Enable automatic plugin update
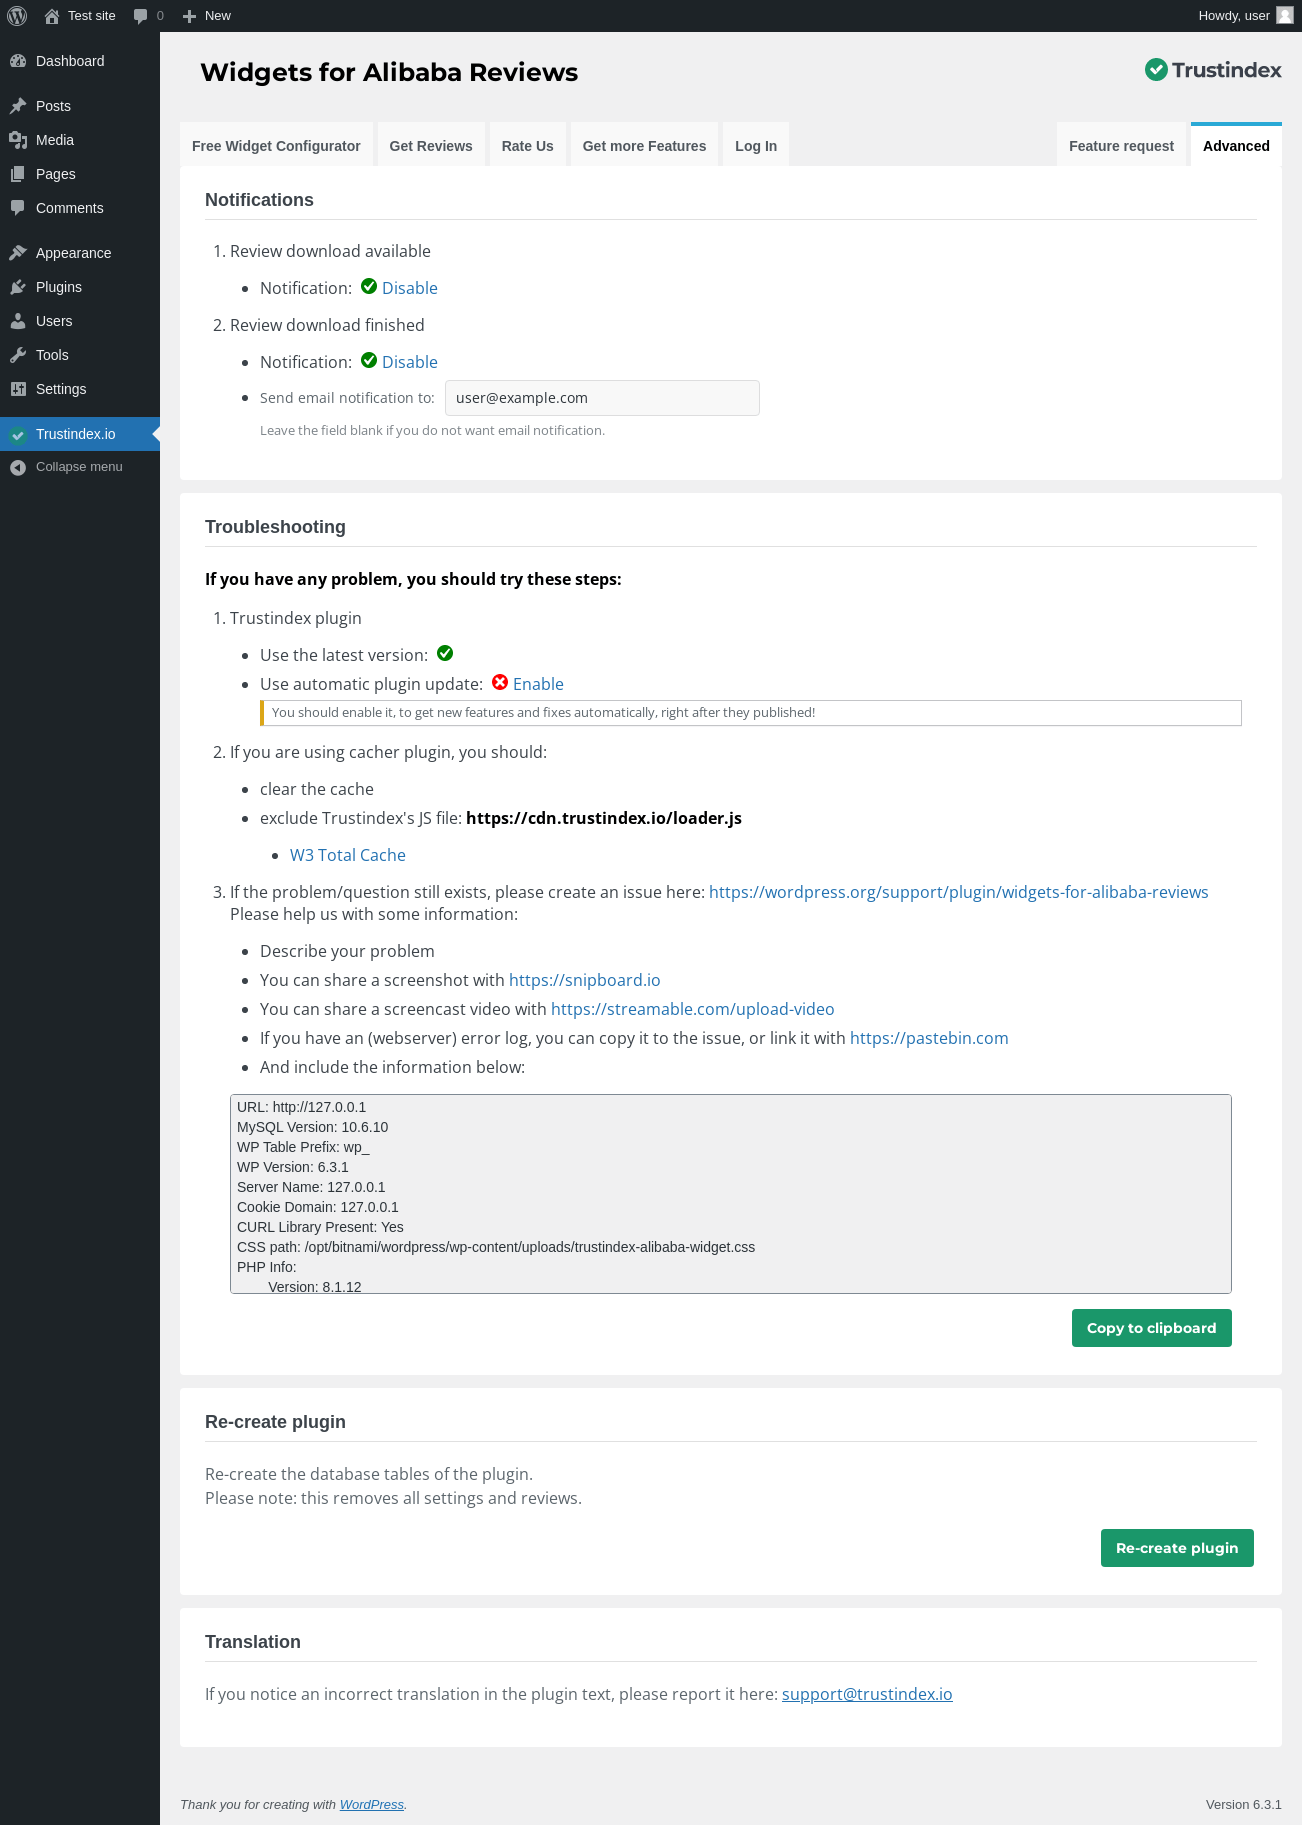The width and height of the screenshot is (1302, 1825). [x=538, y=684]
